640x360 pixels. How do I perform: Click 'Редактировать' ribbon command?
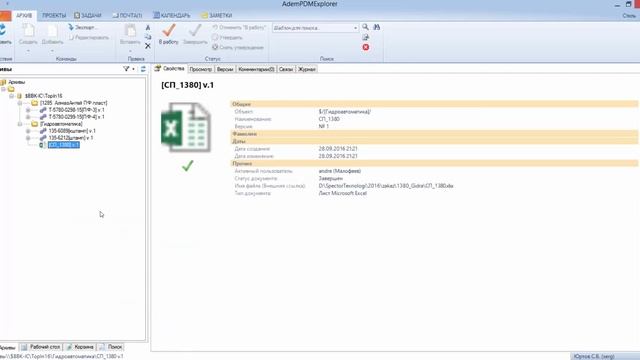click(x=89, y=38)
